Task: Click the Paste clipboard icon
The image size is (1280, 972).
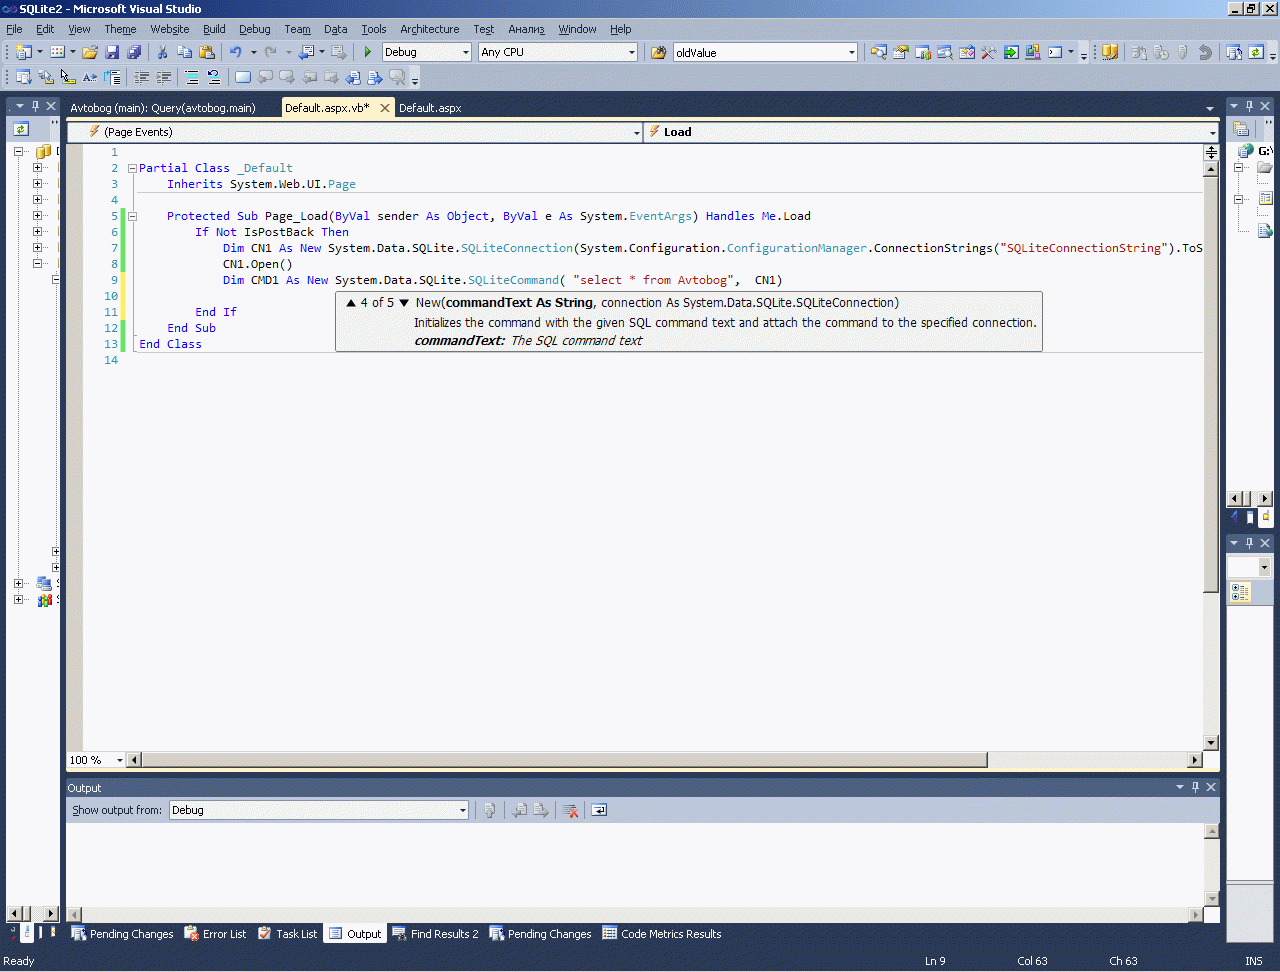Action: [x=207, y=52]
